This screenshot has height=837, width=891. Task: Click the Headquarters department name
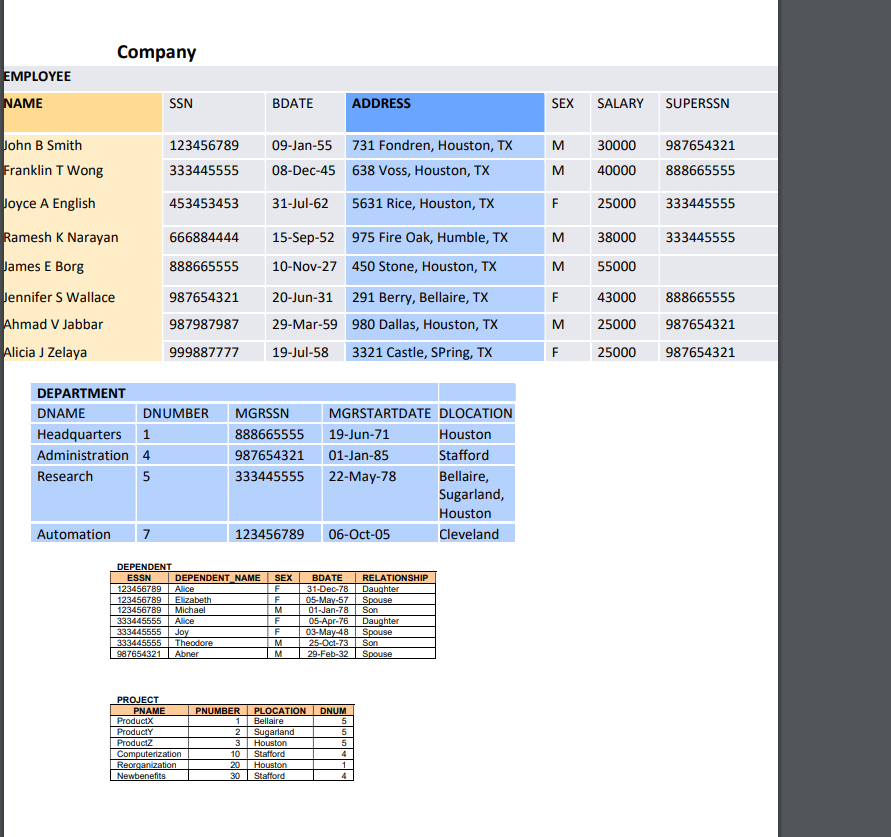pos(79,434)
